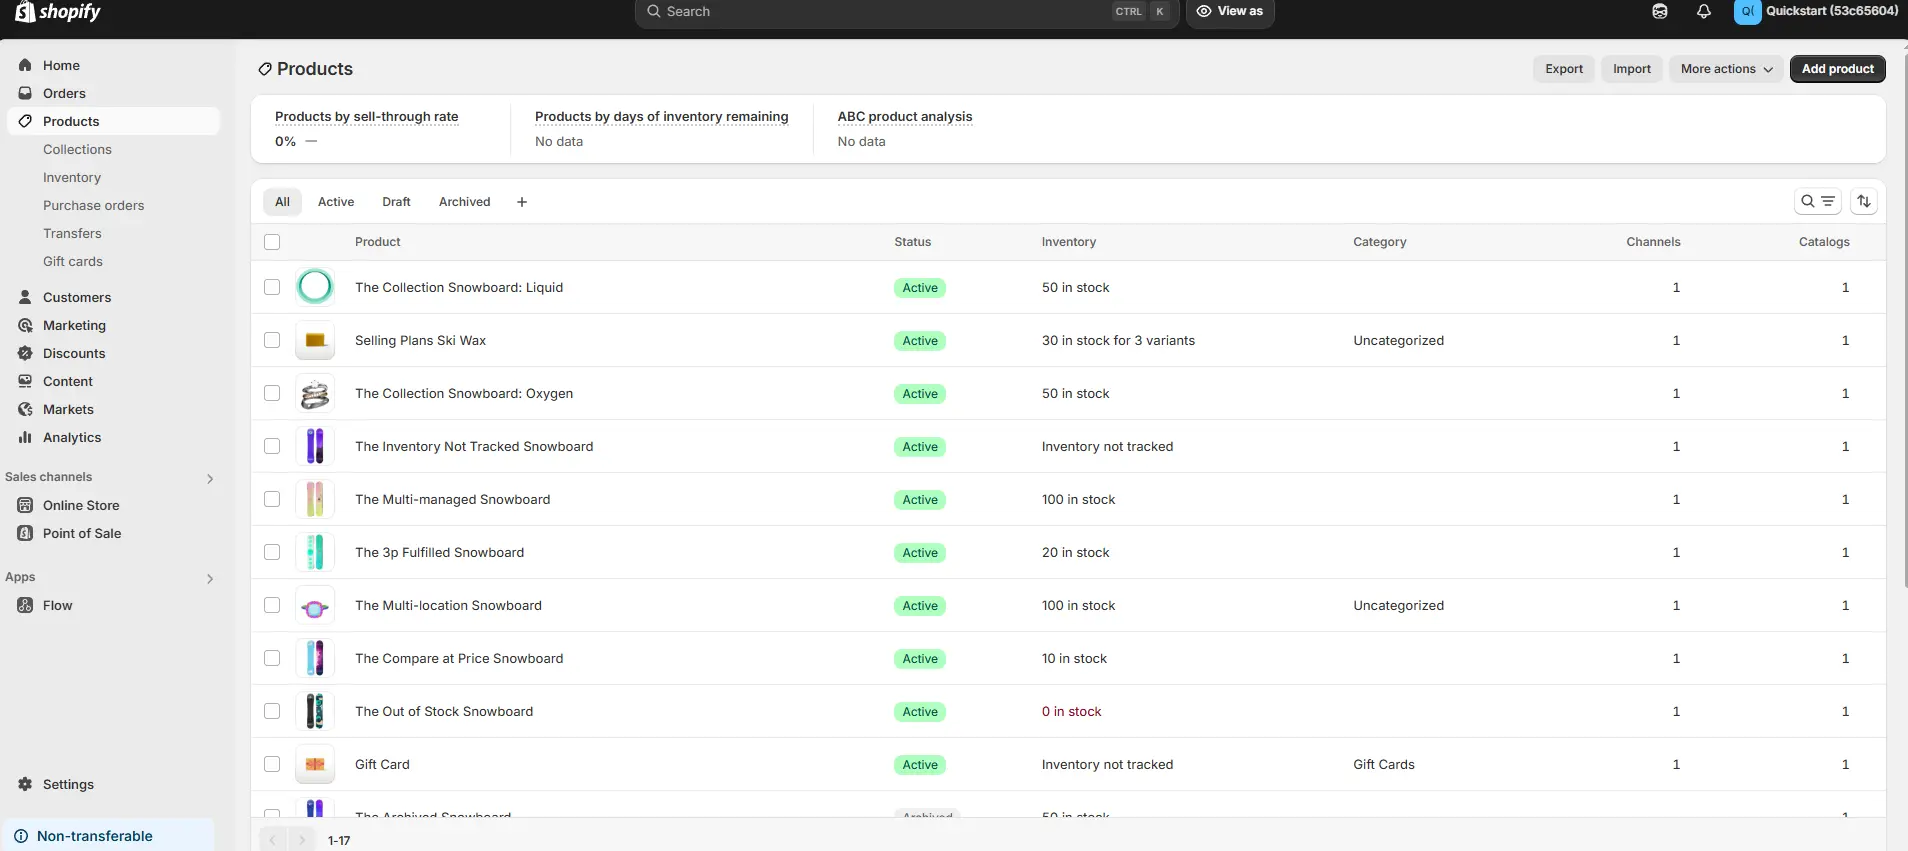Click the View as button
1908x851 pixels.
[1230, 12]
